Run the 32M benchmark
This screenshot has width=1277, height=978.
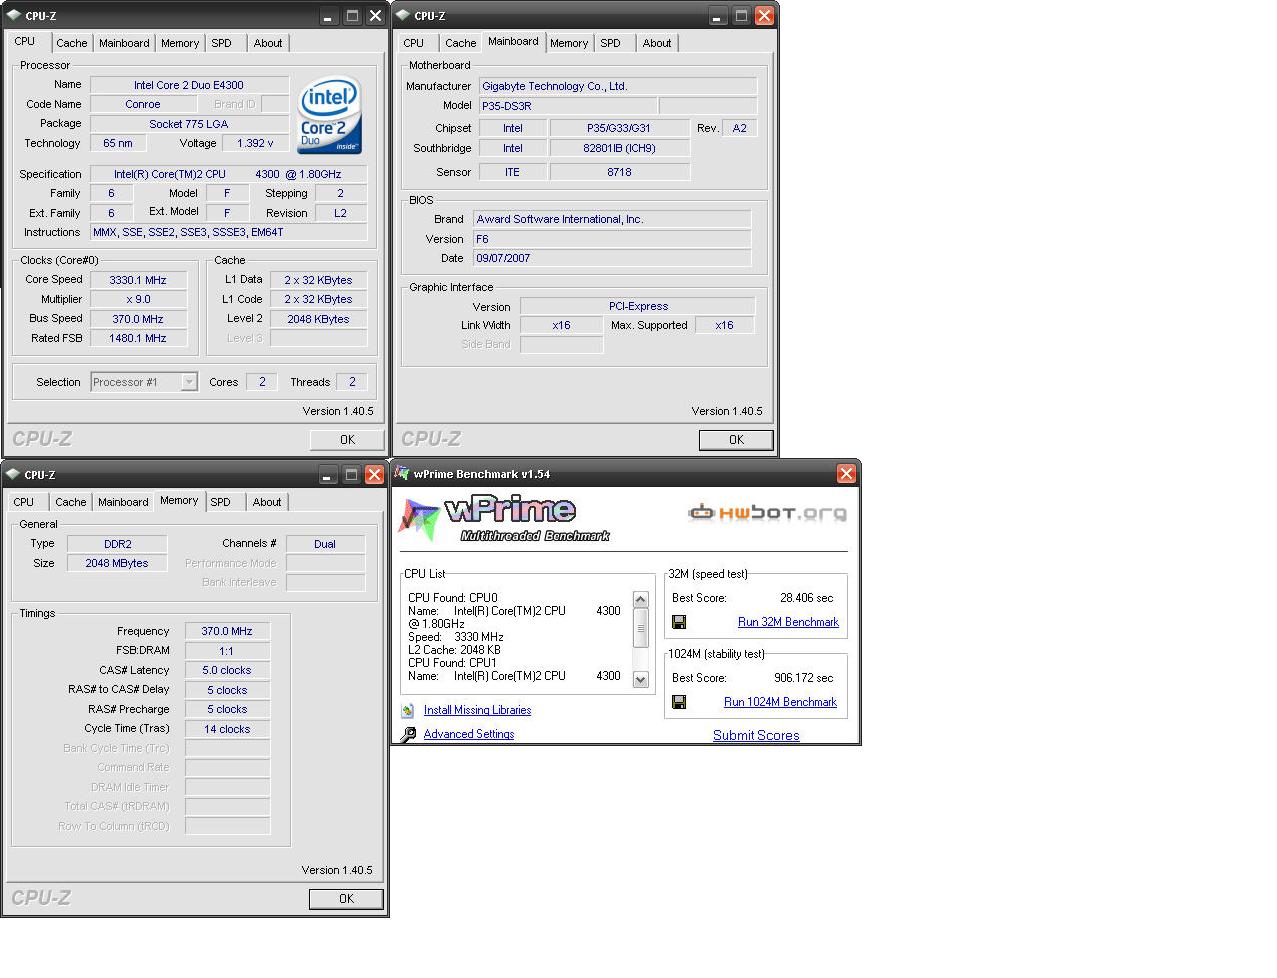(x=788, y=622)
